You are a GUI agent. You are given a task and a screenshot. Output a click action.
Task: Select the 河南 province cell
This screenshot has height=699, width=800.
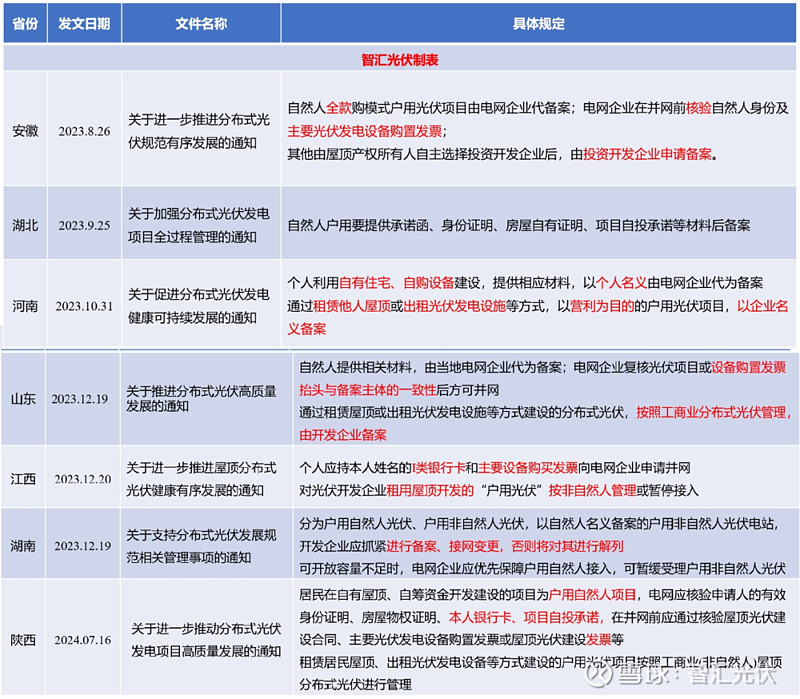click(x=25, y=306)
